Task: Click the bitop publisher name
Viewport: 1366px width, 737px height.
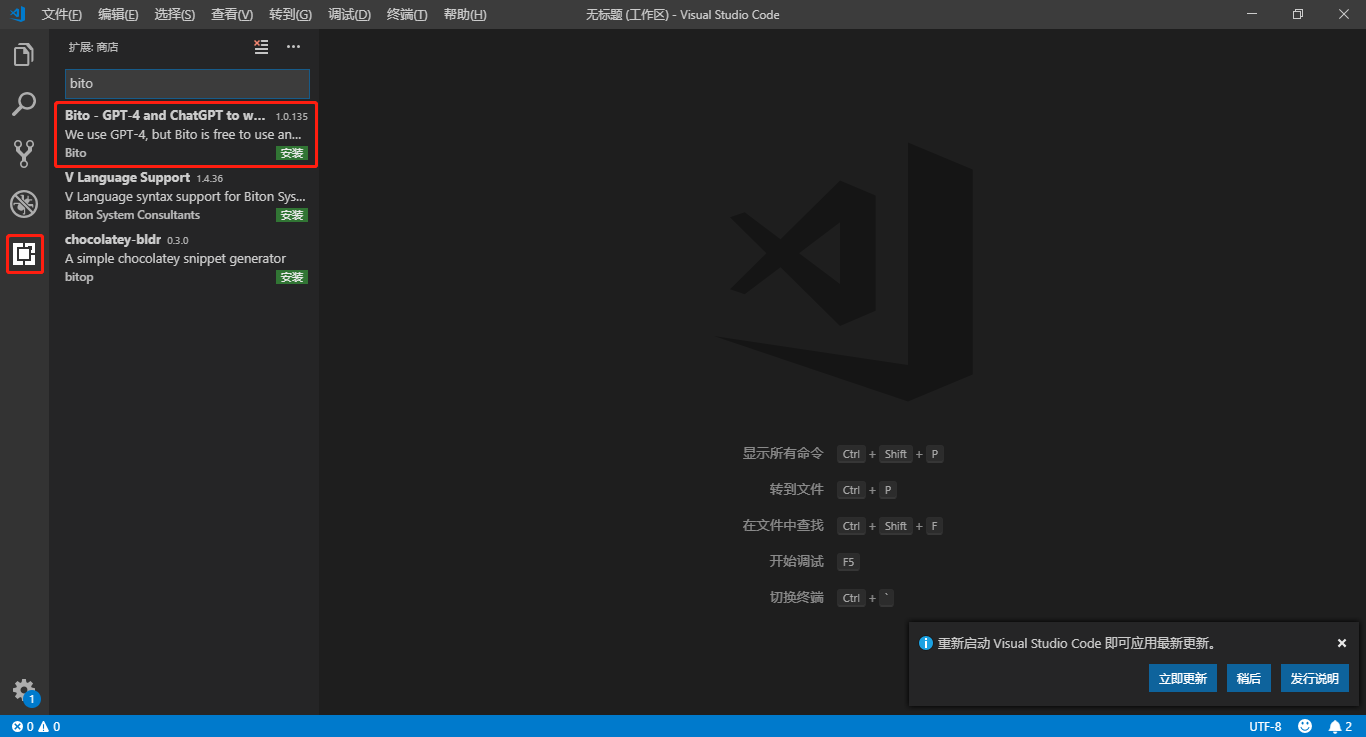Action: (79, 277)
